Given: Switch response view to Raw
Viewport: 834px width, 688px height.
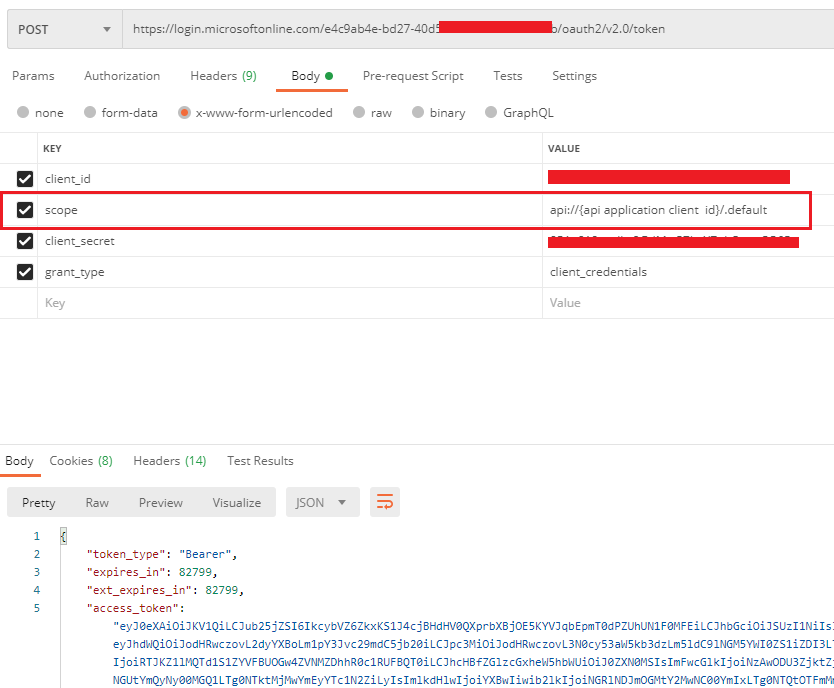Looking at the screenshot, I should coord(97,502).
